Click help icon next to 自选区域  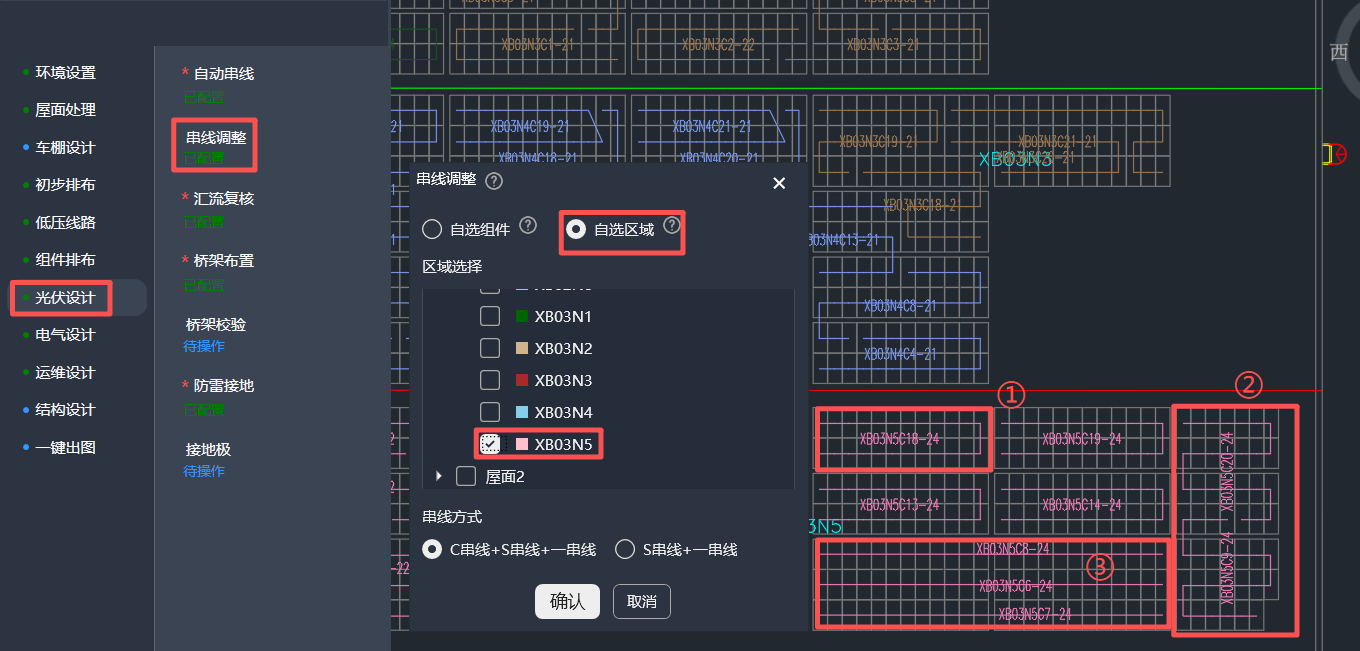(x=672, y=226)
